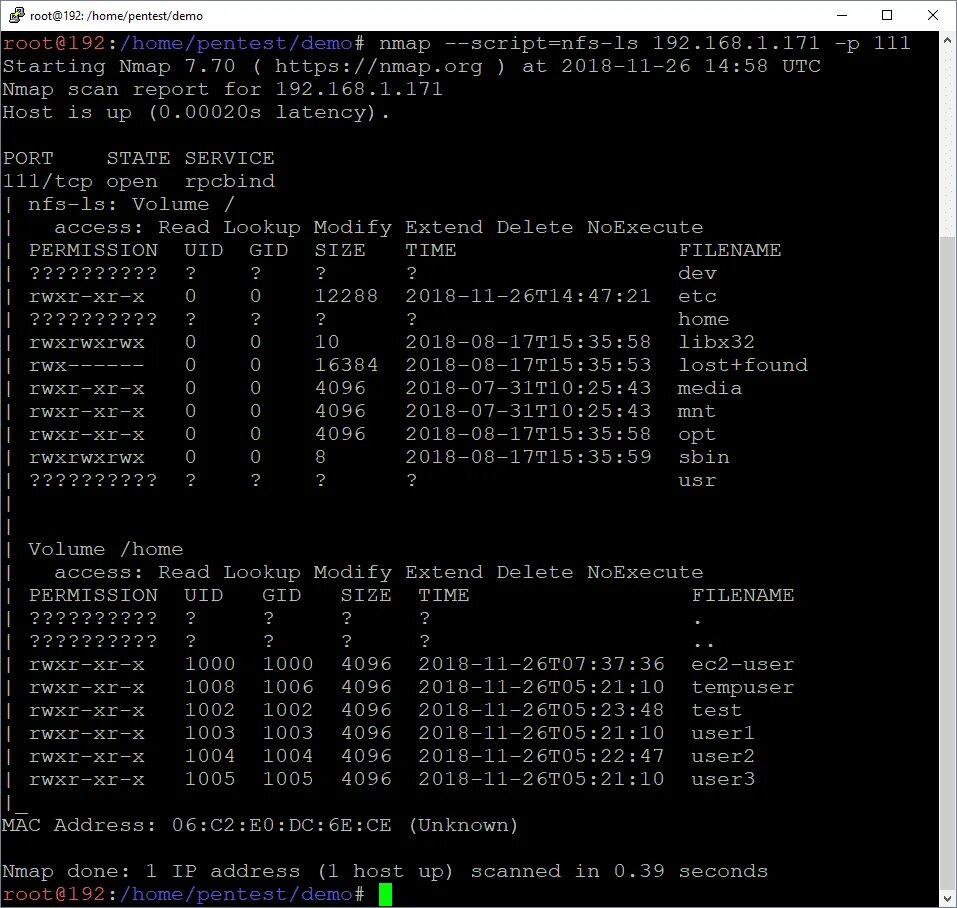Click the 'sbin' filename

[x=704, y=458]
